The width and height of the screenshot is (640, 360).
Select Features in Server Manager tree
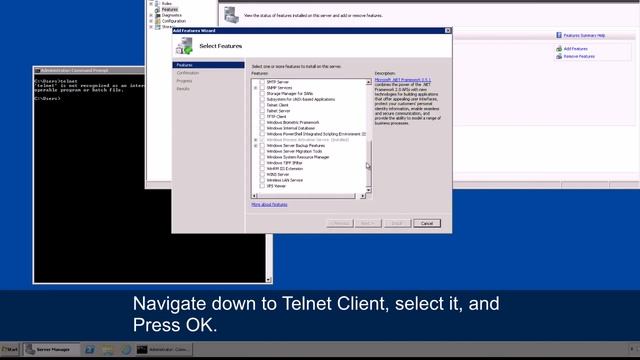(x=169, y=9)
